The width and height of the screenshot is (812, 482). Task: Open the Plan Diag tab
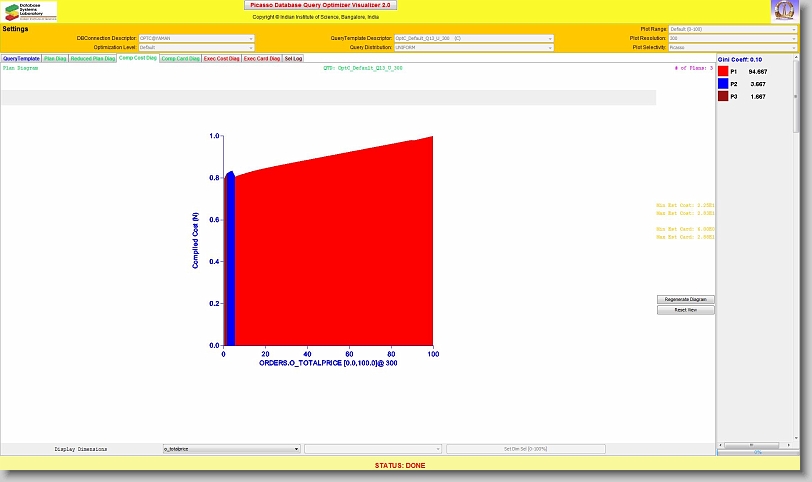point(55,59)
